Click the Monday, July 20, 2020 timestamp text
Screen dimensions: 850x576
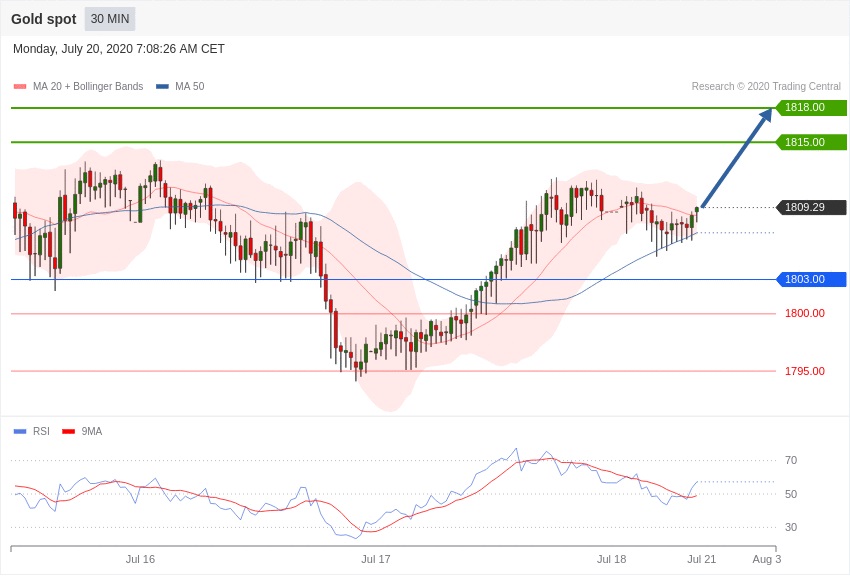119,49
